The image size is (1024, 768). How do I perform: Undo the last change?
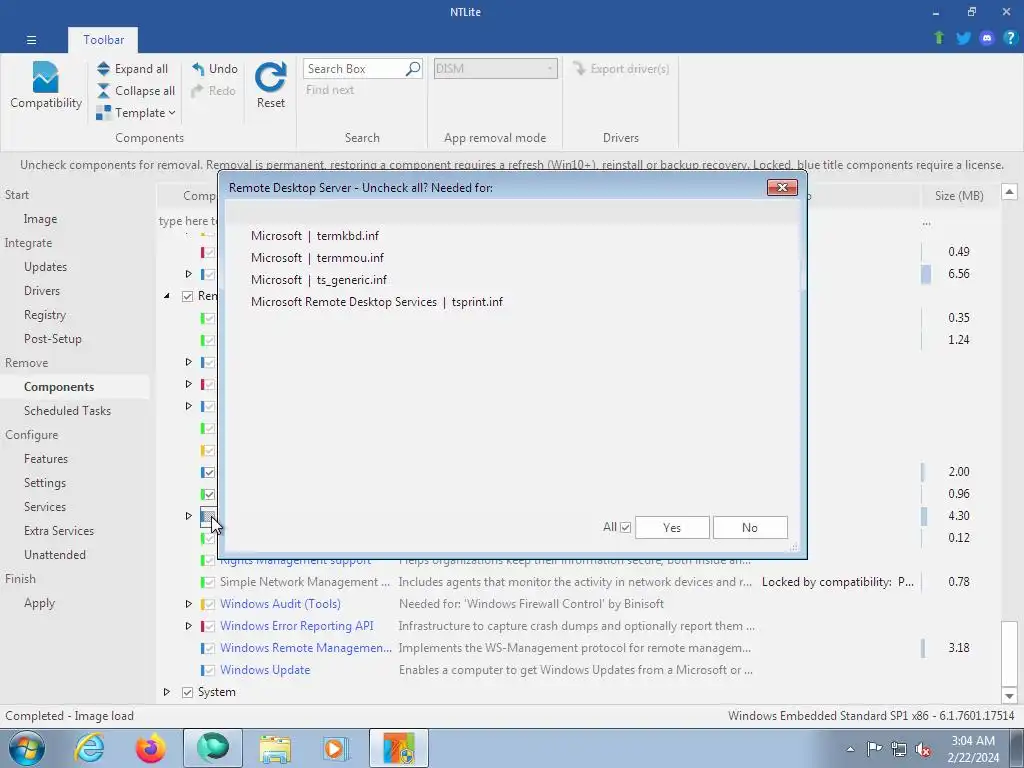pyautogui.click(x=215, y=69)
